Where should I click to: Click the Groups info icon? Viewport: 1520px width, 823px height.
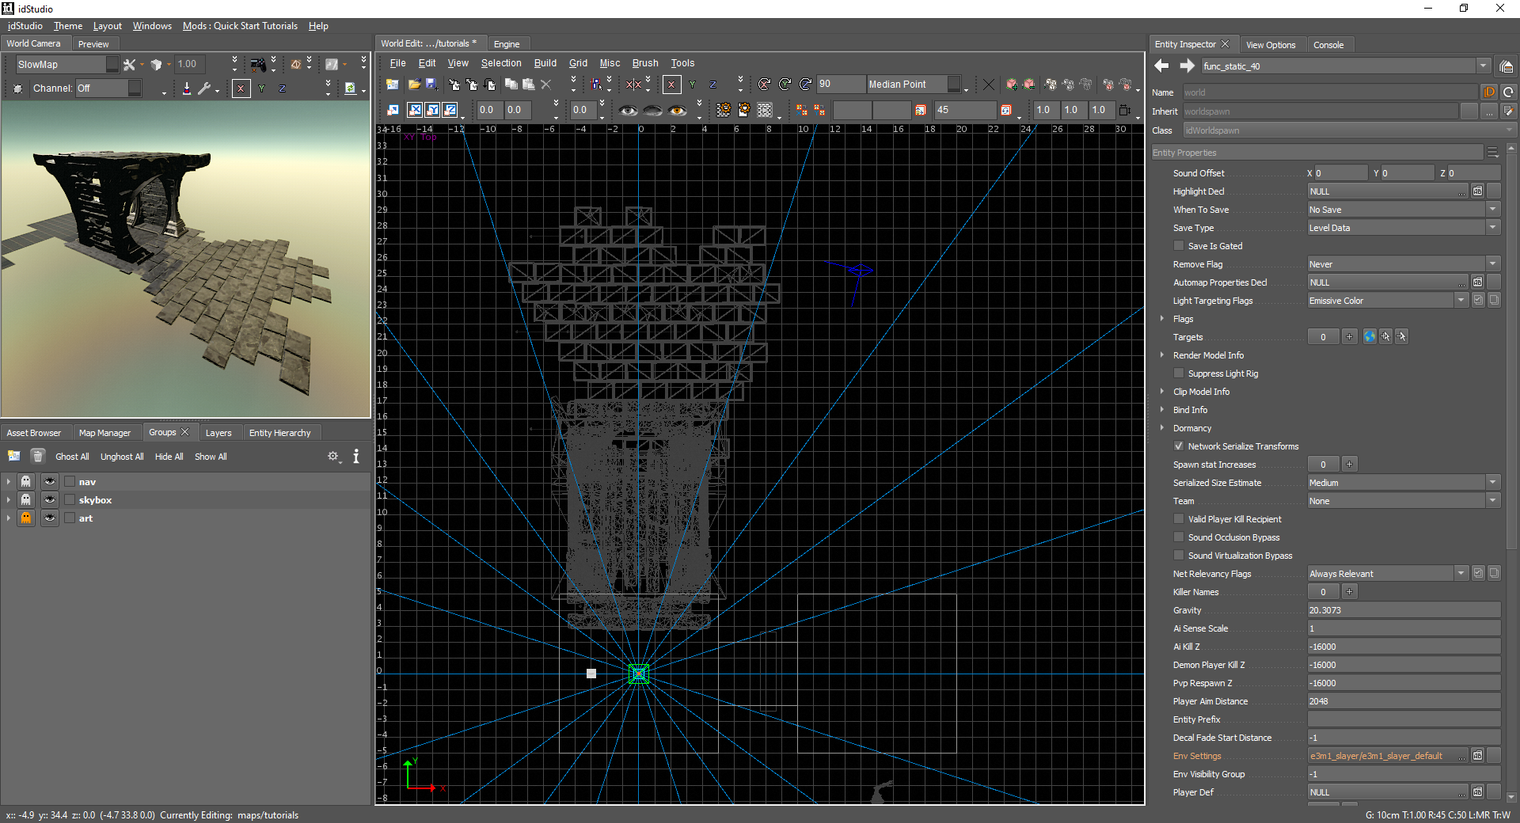click(x=356, y=456)
